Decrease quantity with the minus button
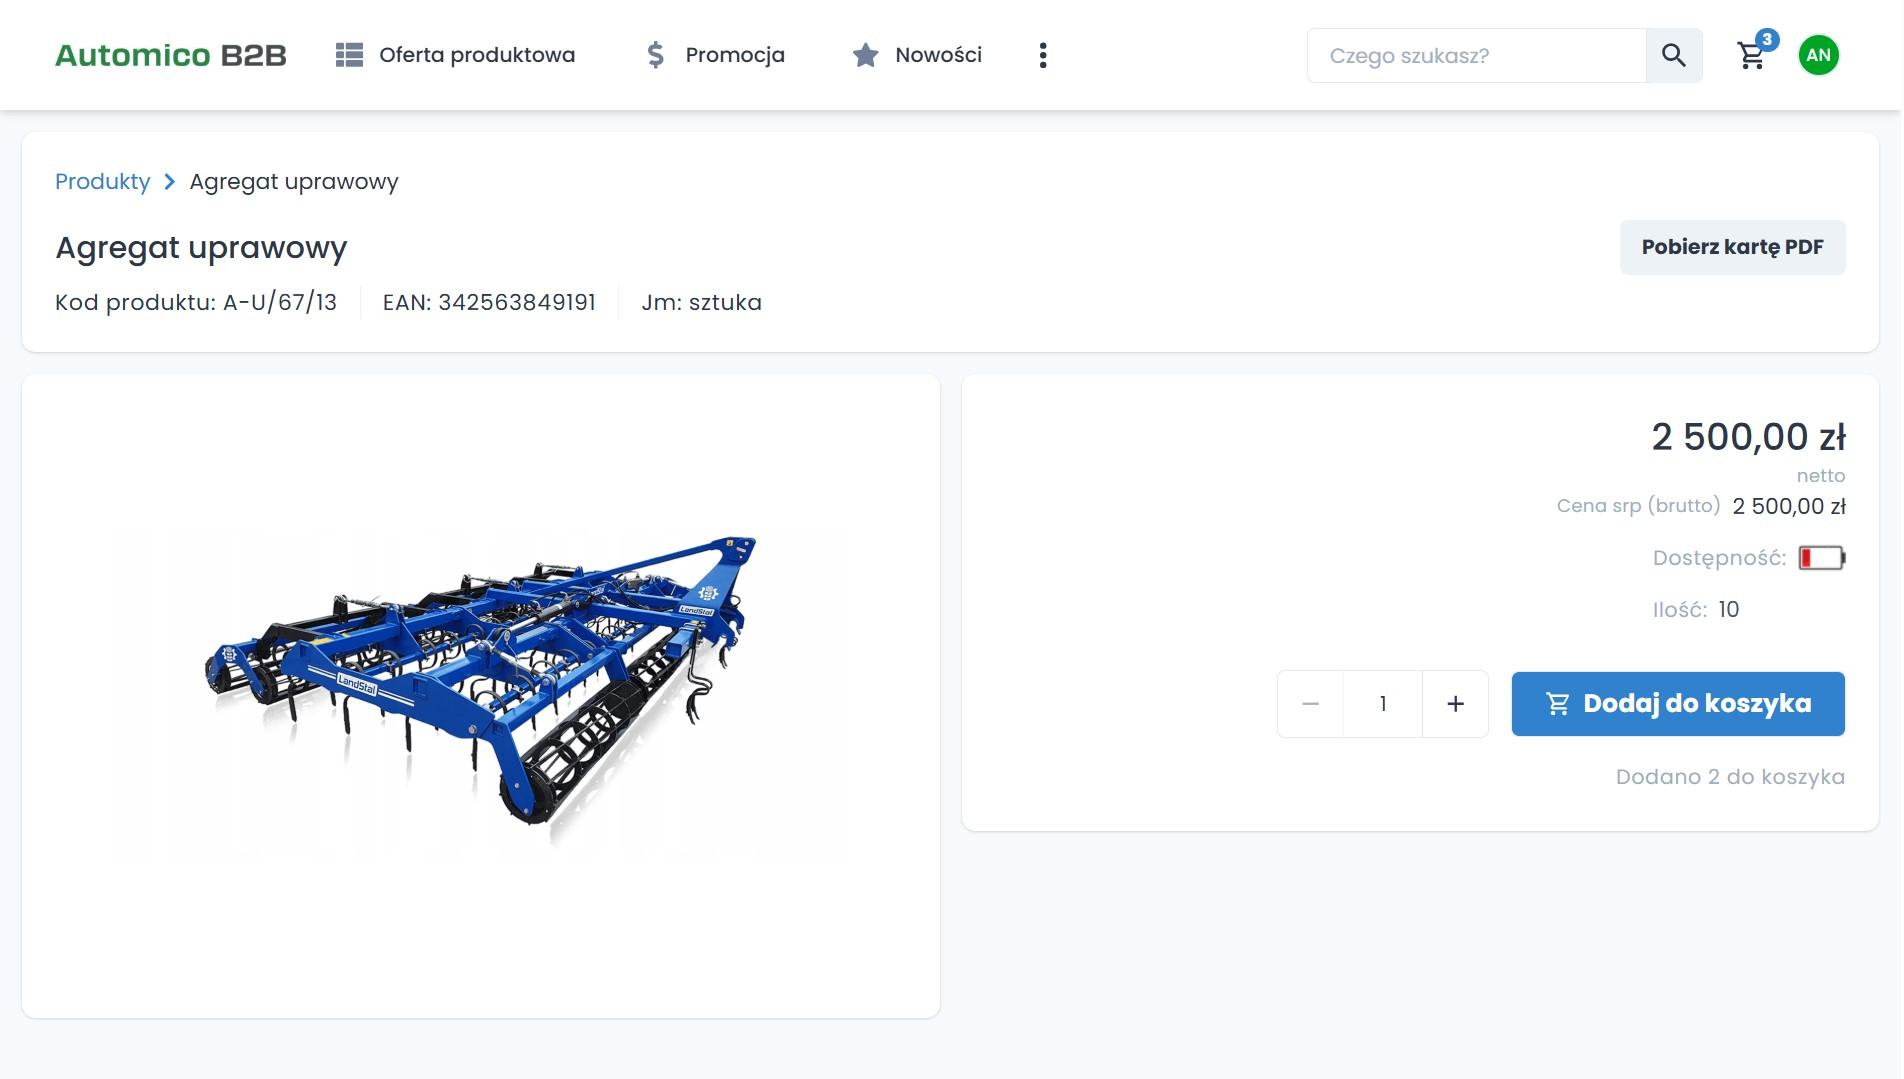 click(x=1310, y=704)
